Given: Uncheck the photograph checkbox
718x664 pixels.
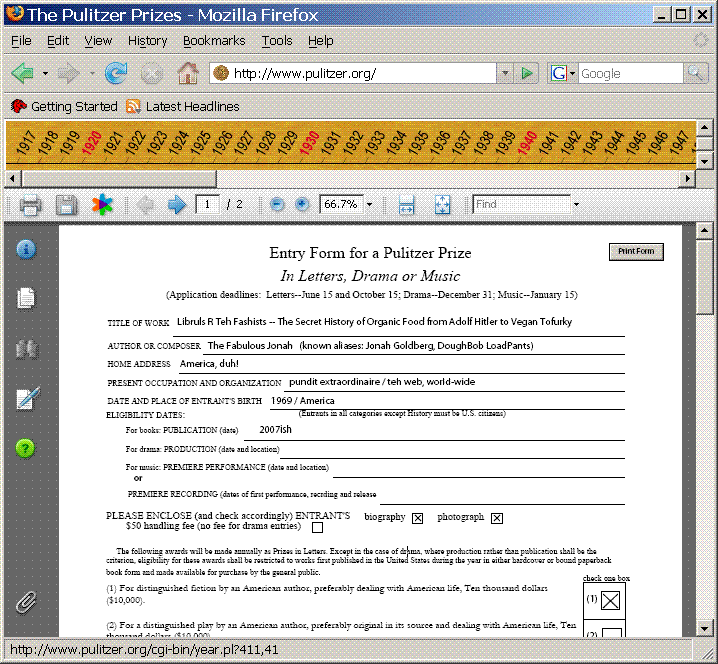Looking at the screenshot, I should click(497, 518).
